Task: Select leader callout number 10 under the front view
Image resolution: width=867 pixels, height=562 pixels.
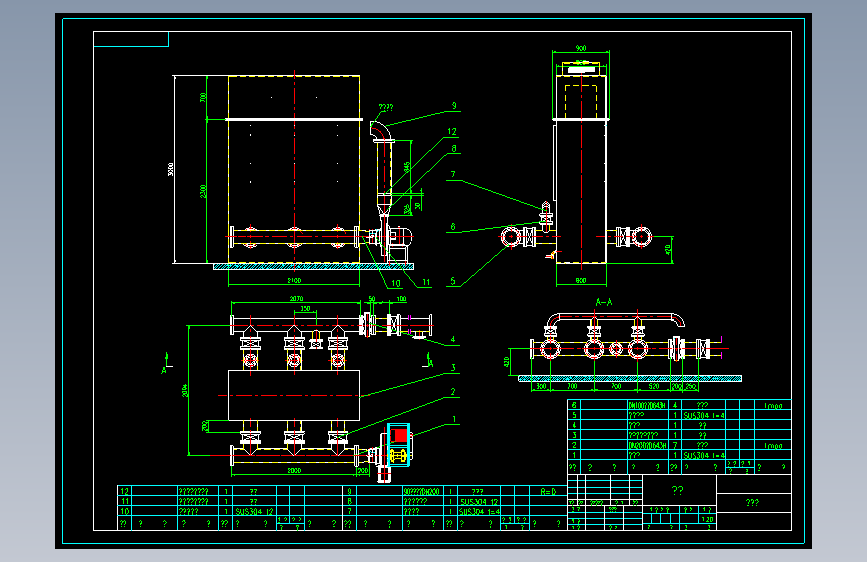Action: point(396,283)
